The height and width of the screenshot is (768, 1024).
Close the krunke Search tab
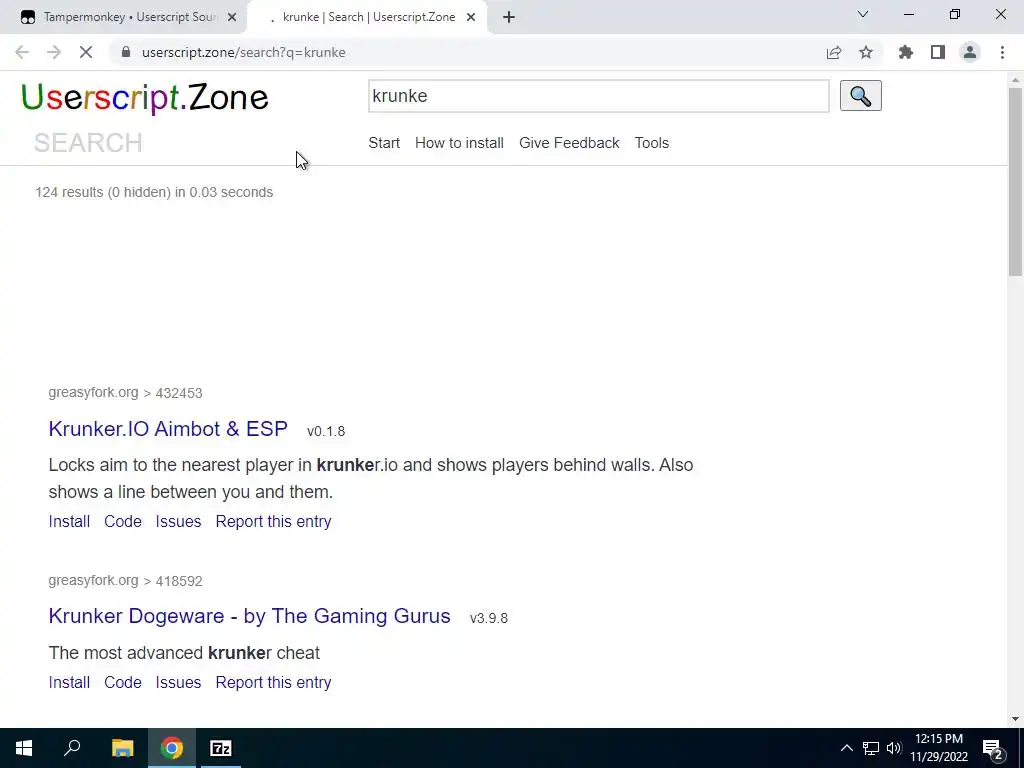(x=471, y=17)
